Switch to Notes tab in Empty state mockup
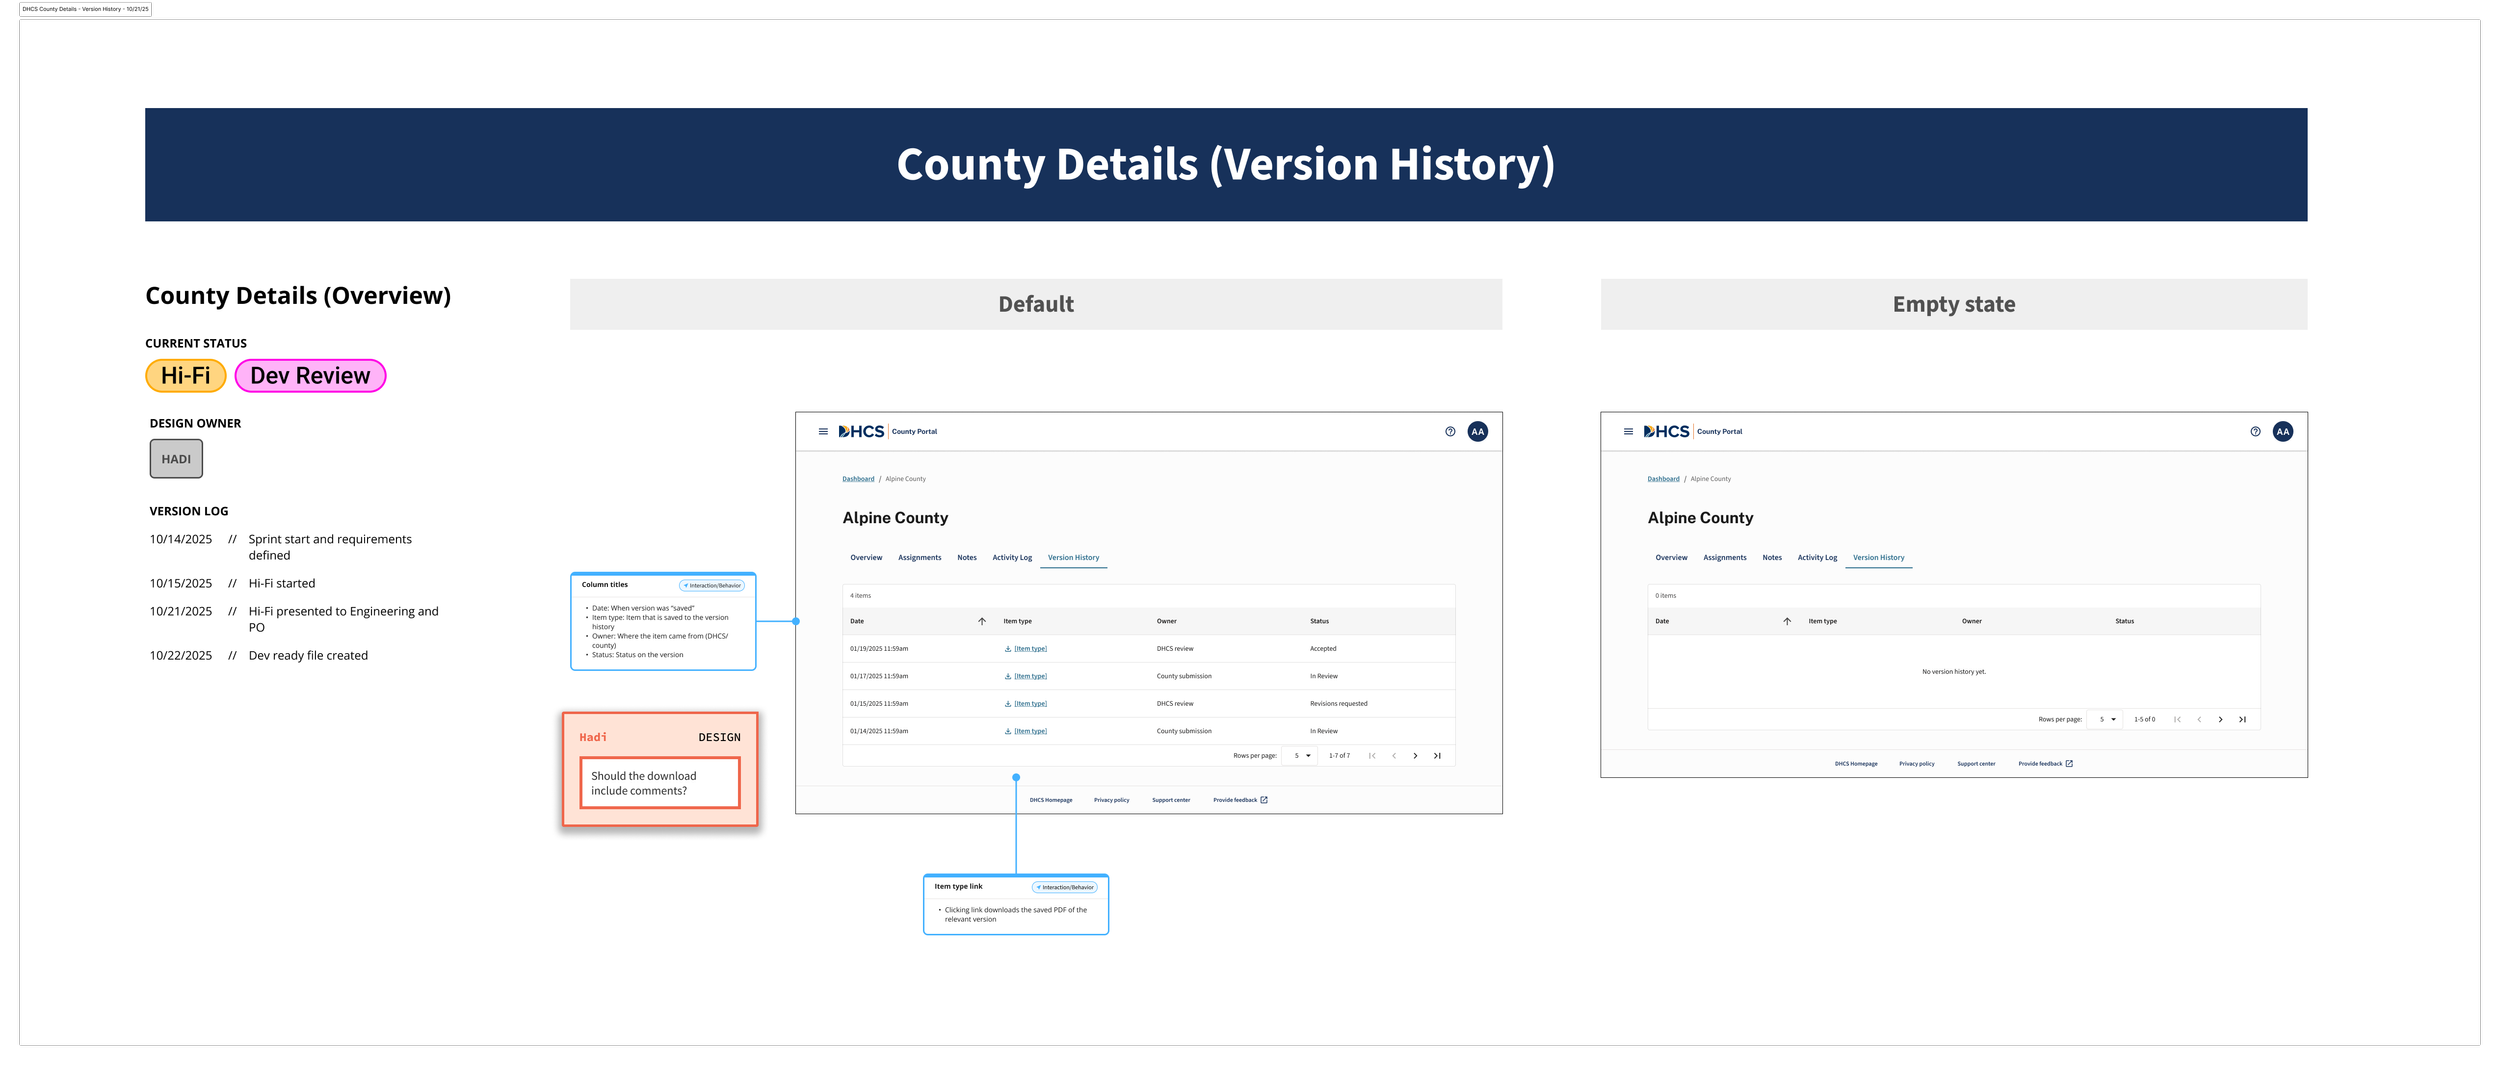This screenshot has height=1065, width=2500. tap(1772, 558)
